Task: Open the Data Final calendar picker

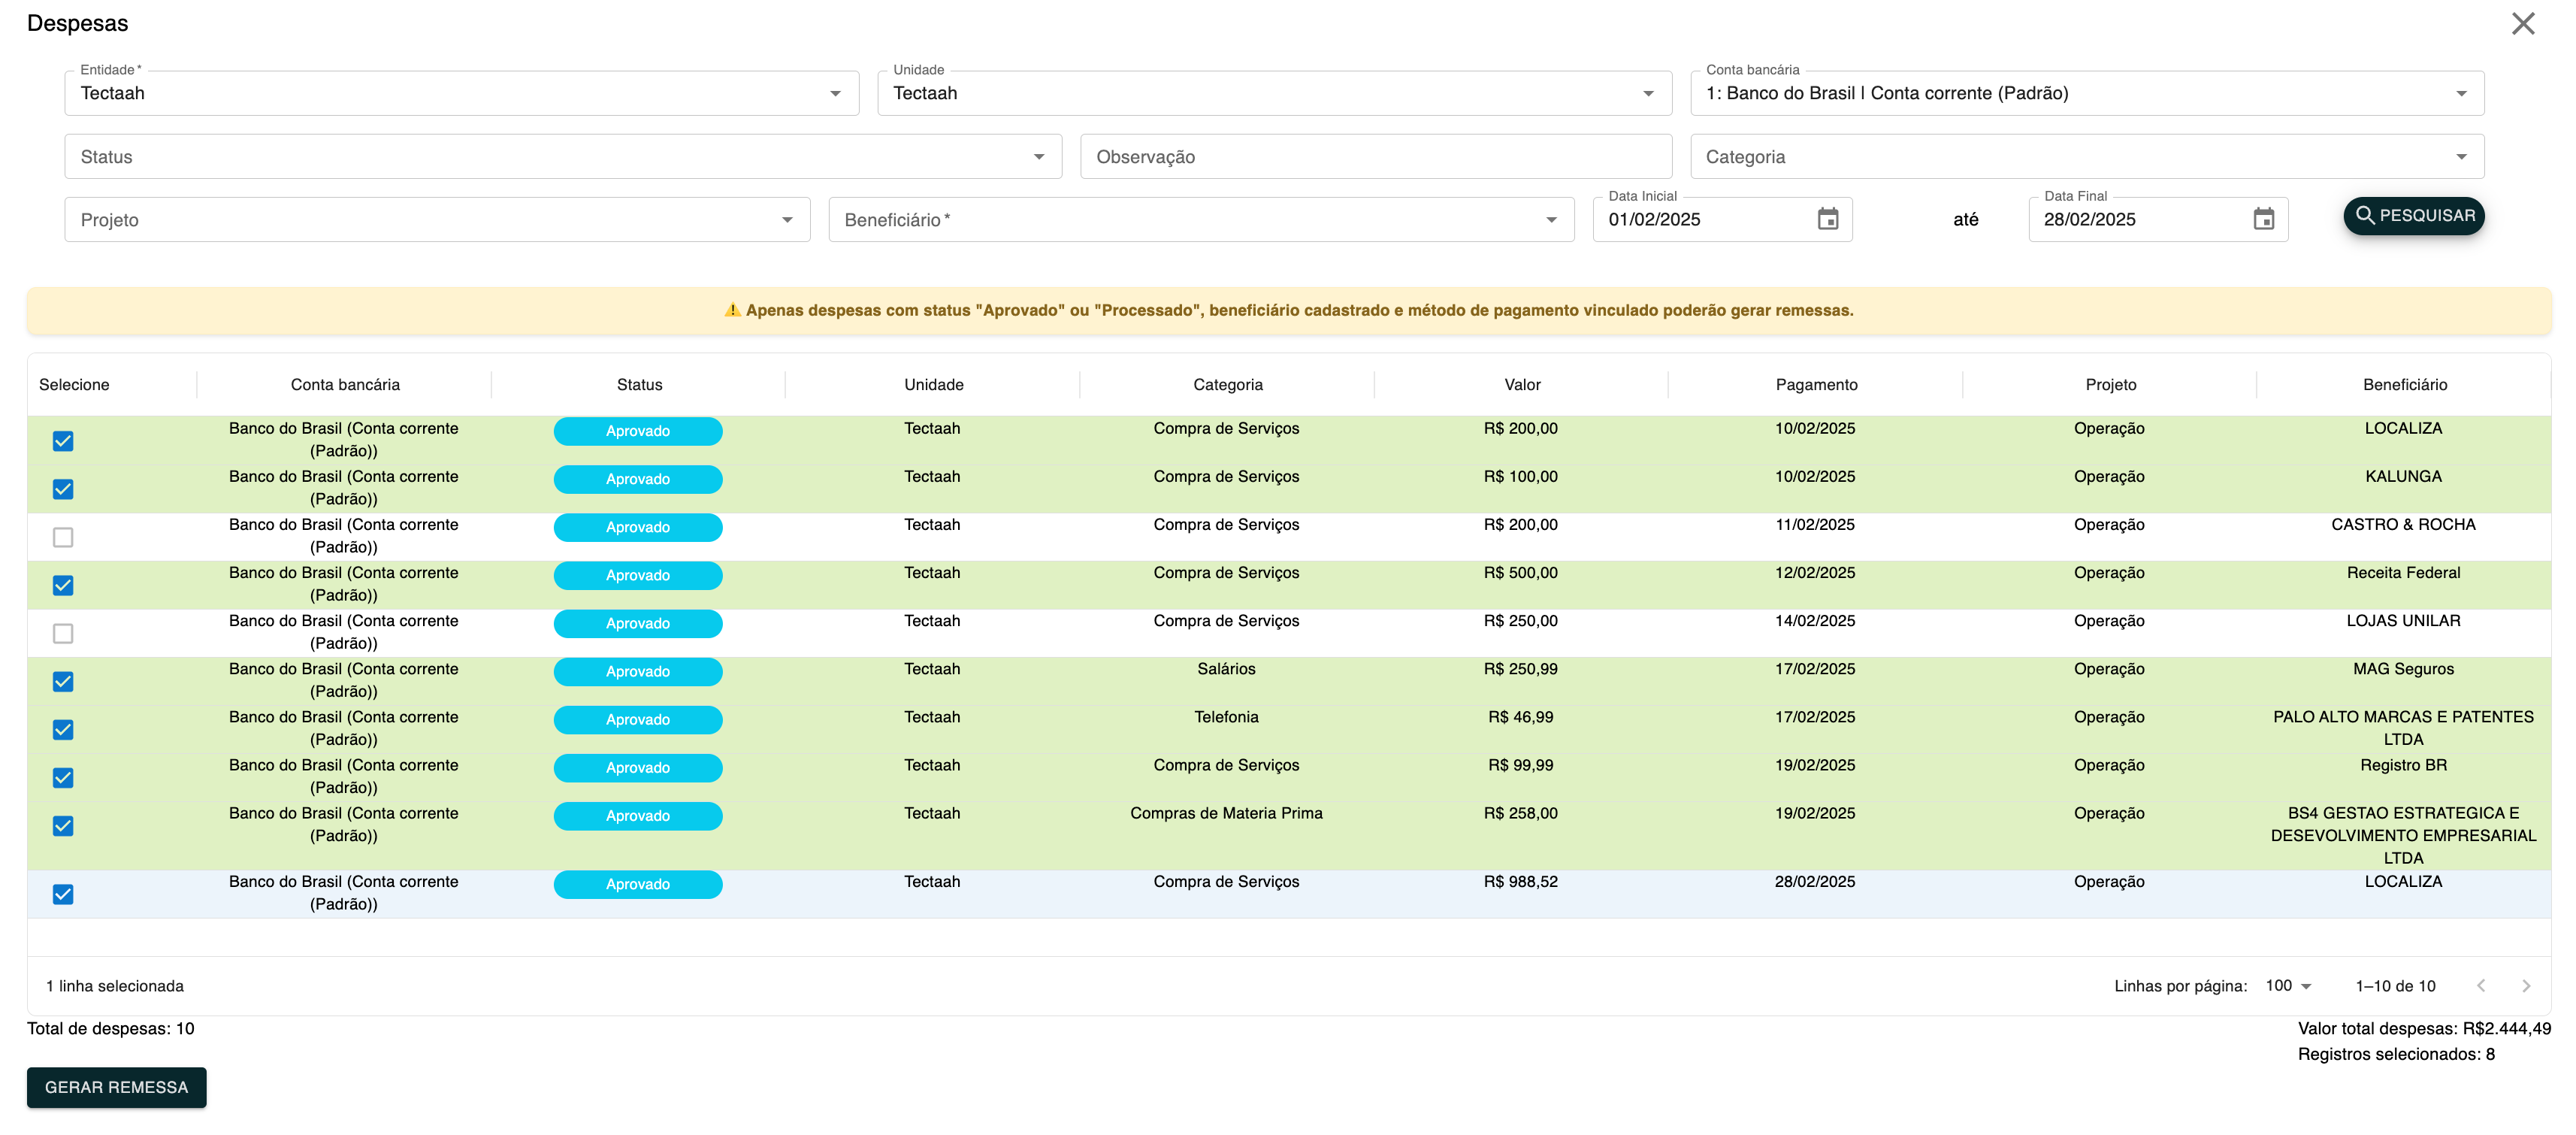Action: 2263,219
